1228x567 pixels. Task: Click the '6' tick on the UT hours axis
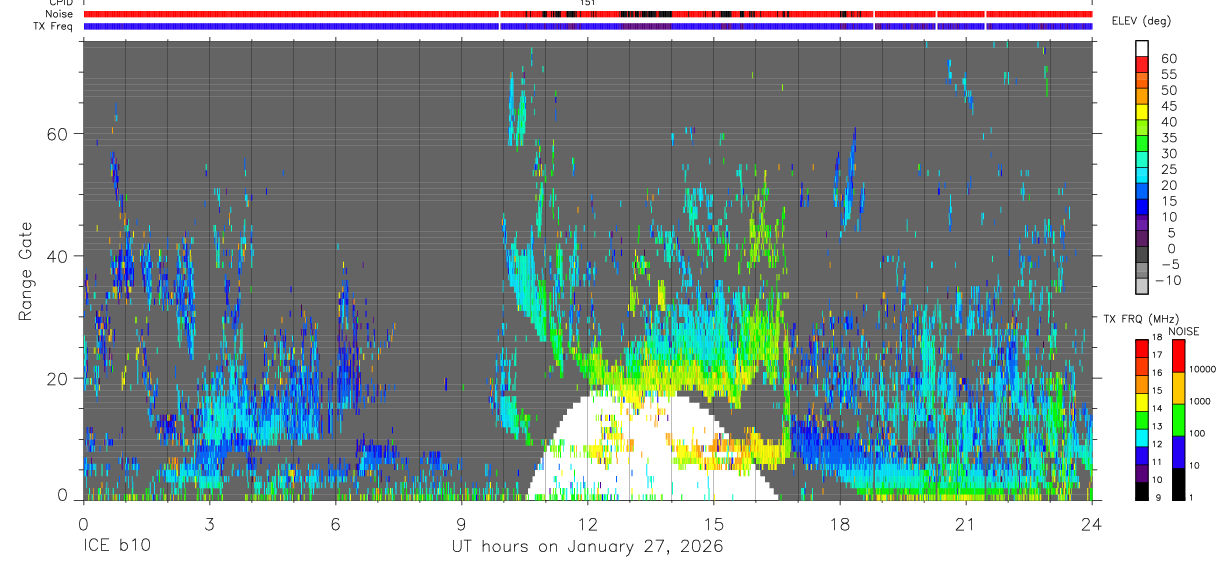[x=335, y=524]
